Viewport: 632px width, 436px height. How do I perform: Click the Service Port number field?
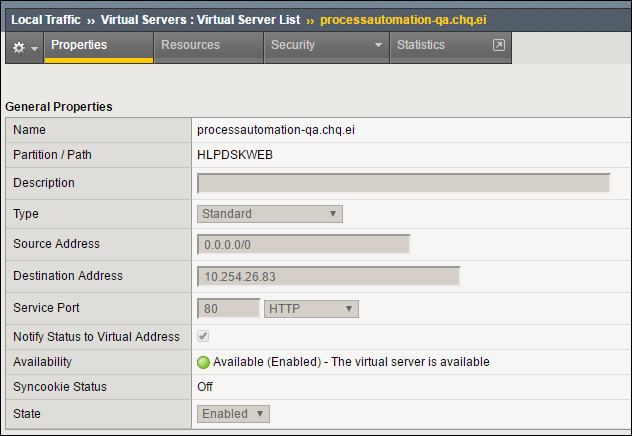pyautogui.click(x=229, y=309)
